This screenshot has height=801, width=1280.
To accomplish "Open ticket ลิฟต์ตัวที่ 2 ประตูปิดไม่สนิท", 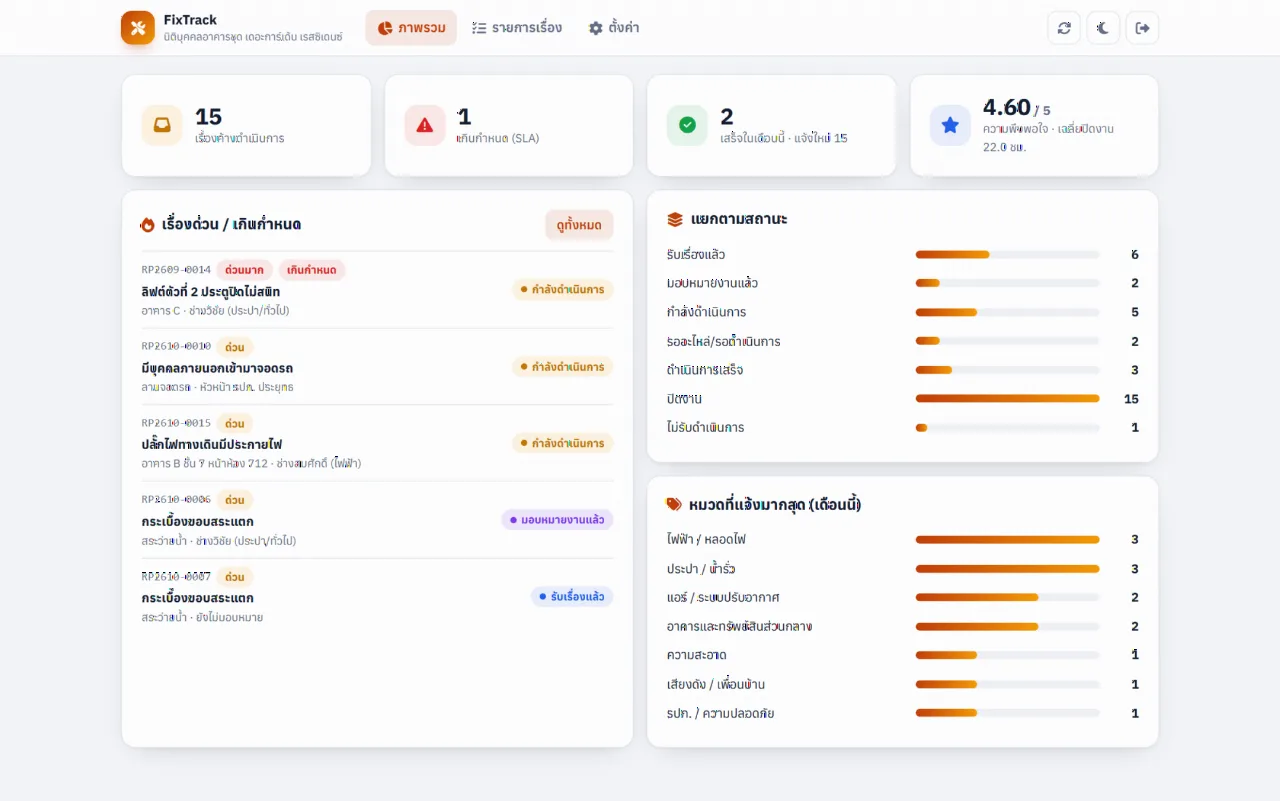I will pos(377,290).
